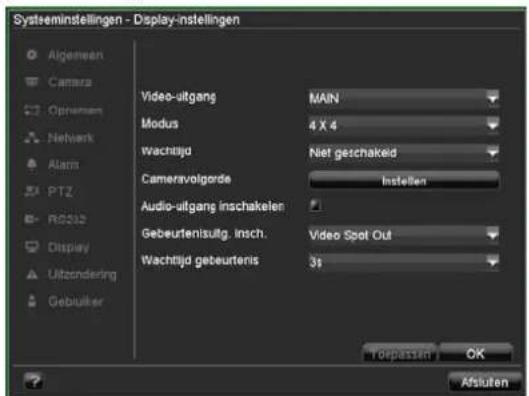Open help with the question mark icon
Image resolution: width=529 pixels, height=396 pixels.
[33, 381]
